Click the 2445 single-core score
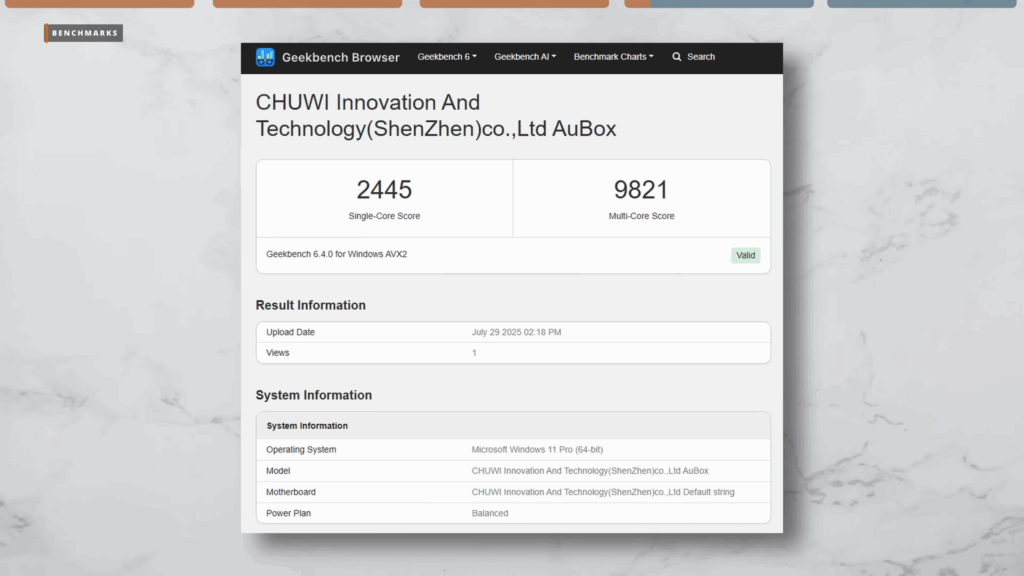 coord(384,190)
